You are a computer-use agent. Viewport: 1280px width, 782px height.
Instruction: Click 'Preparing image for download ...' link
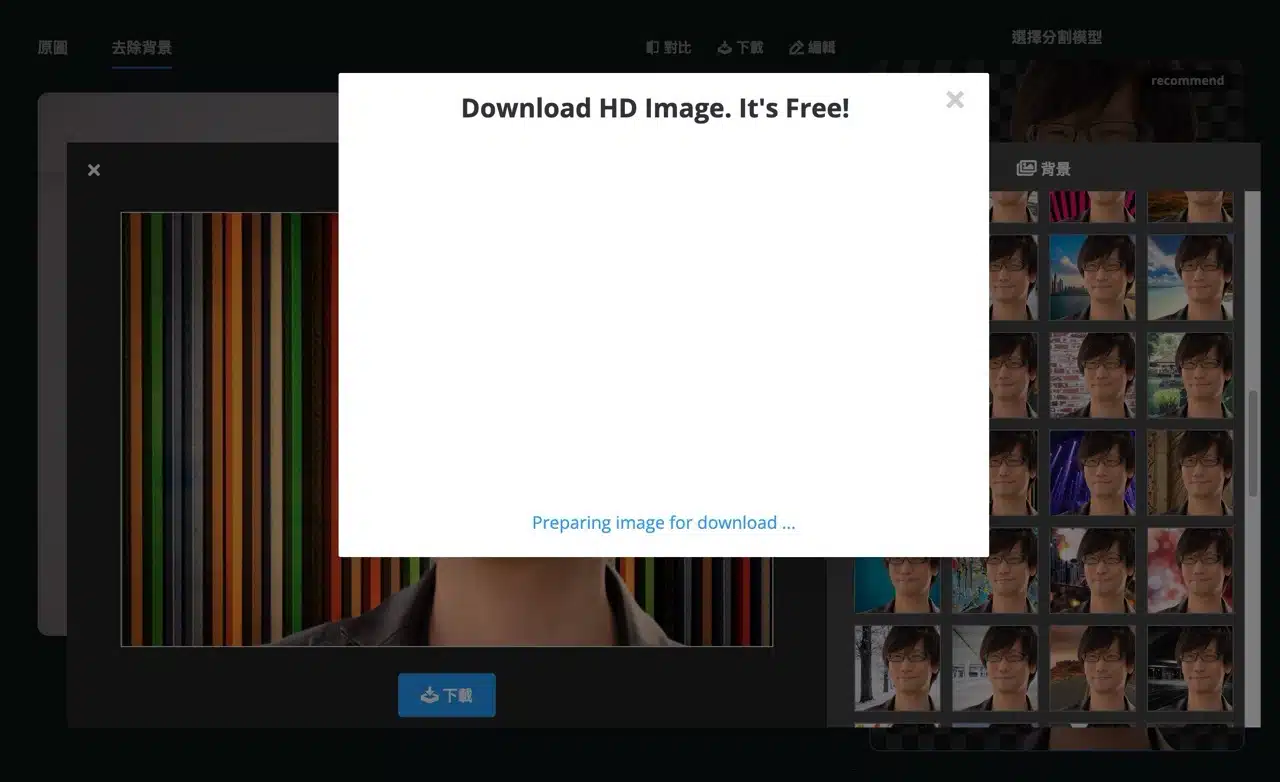tap(663, 523)
